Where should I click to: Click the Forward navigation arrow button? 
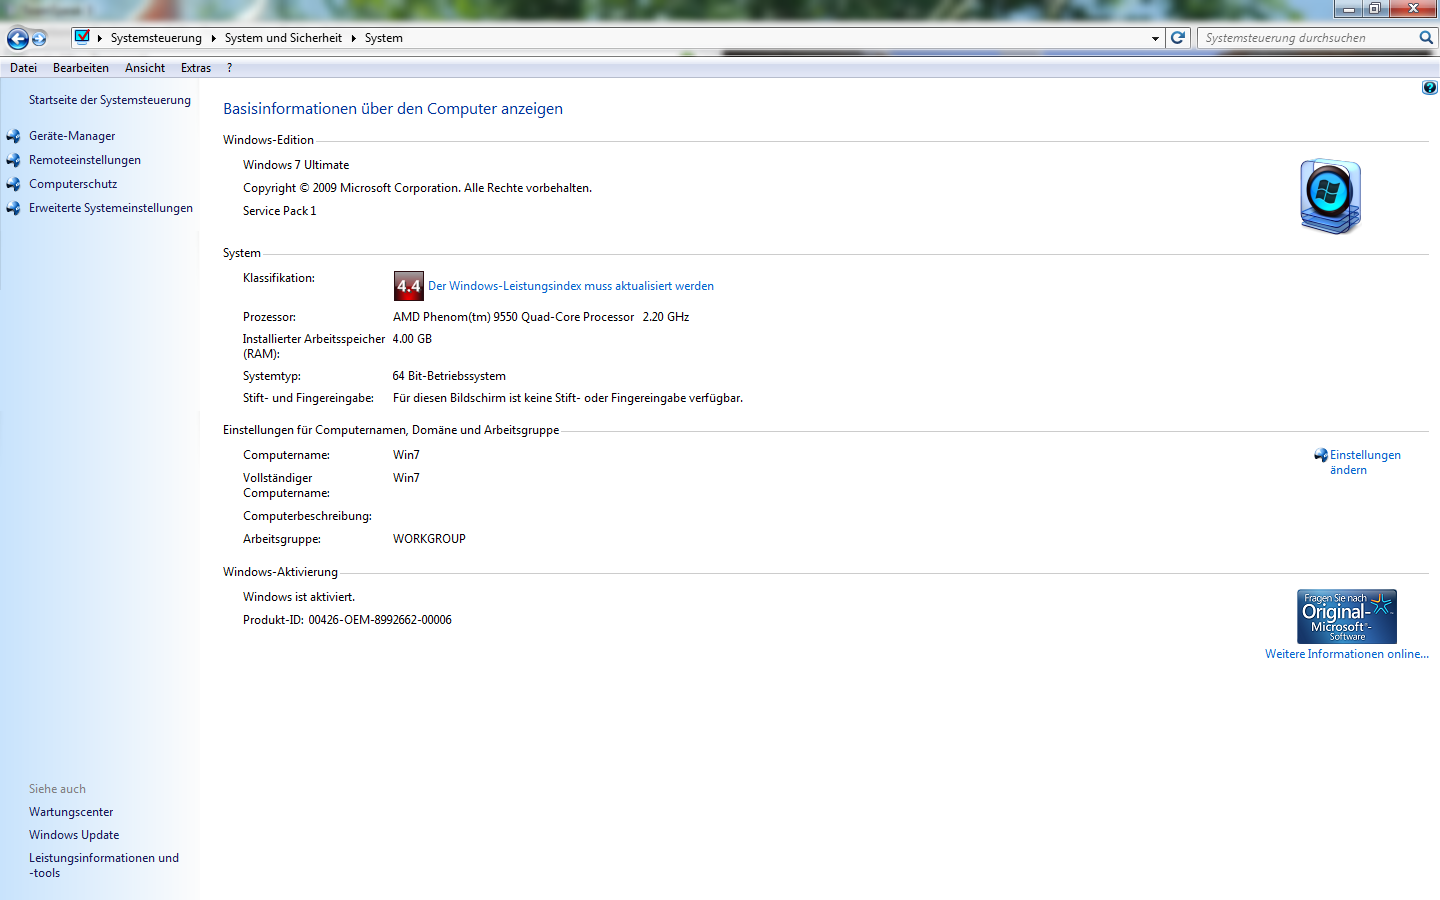[39, 39]
